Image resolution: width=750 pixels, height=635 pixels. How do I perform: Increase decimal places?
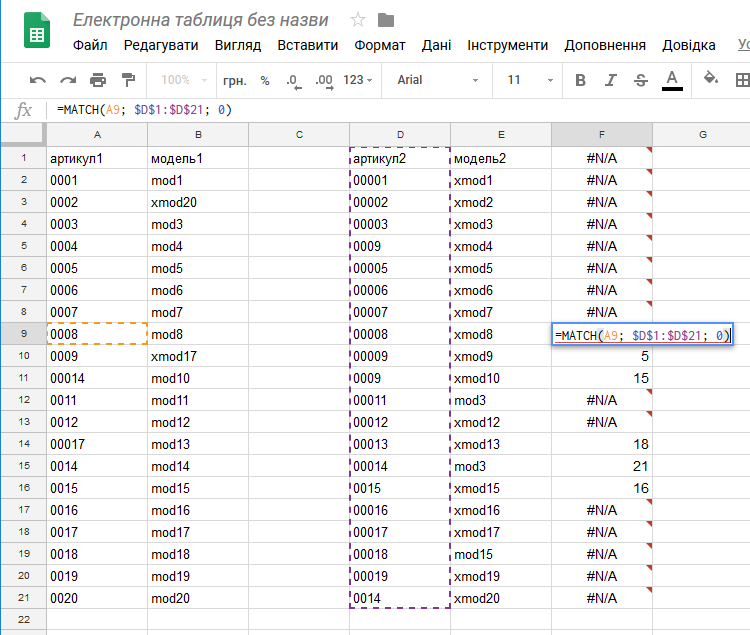[324, 81]
